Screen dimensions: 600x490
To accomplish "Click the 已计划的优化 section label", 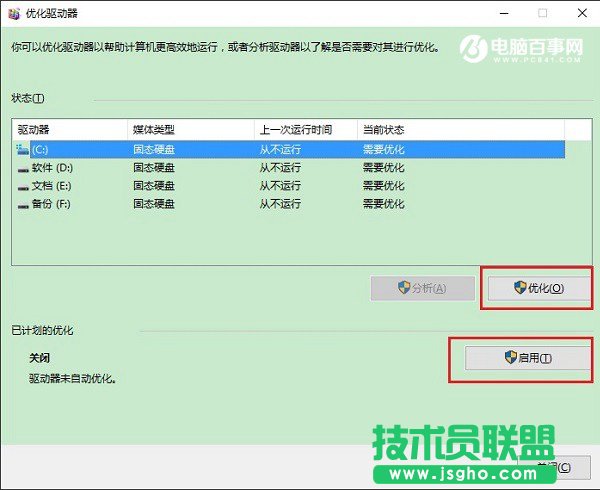I will 42,330.
